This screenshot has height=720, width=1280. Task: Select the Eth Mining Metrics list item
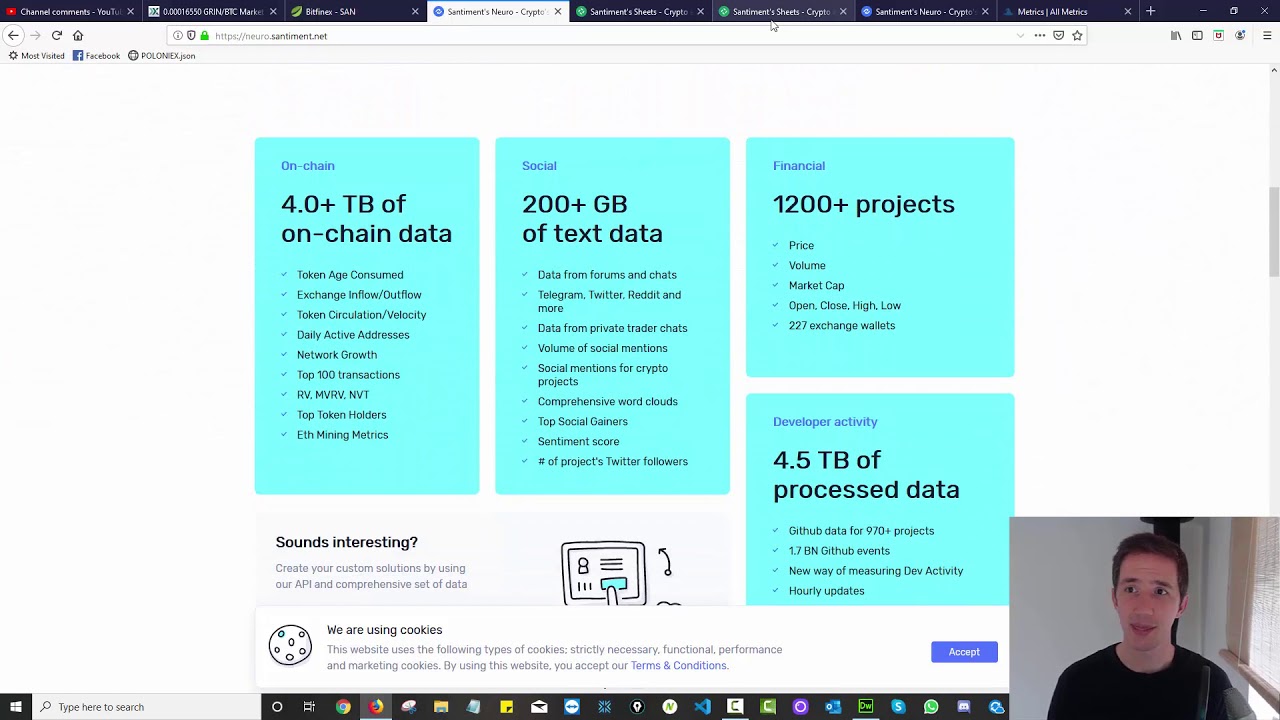pos(342,435)
